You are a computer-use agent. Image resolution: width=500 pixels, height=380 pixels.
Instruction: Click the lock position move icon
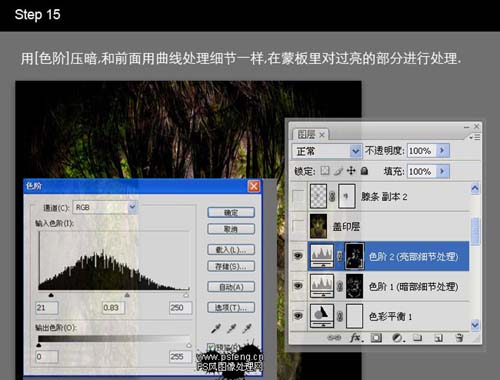351,171
